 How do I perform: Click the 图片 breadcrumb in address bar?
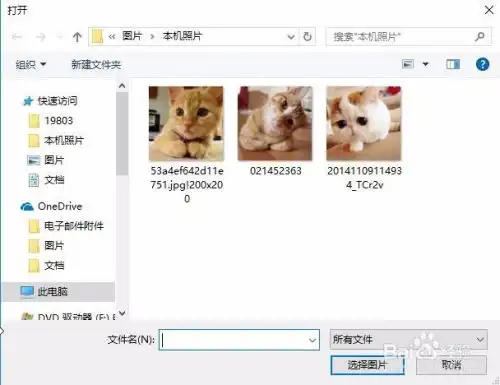pos(132,36)
